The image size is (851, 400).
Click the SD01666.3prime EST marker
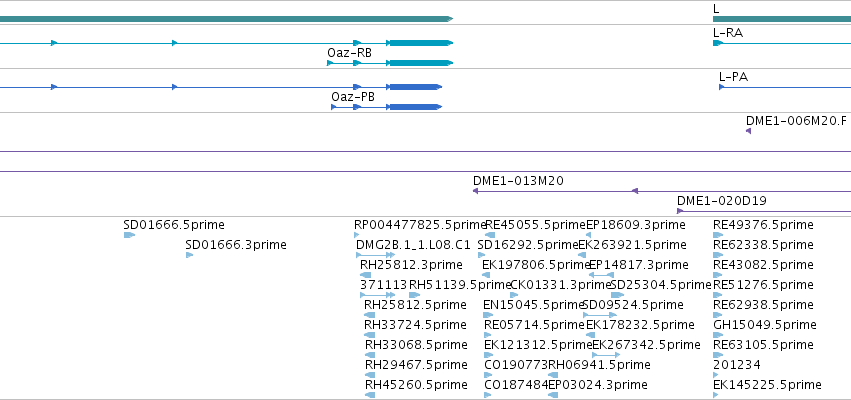189,255
